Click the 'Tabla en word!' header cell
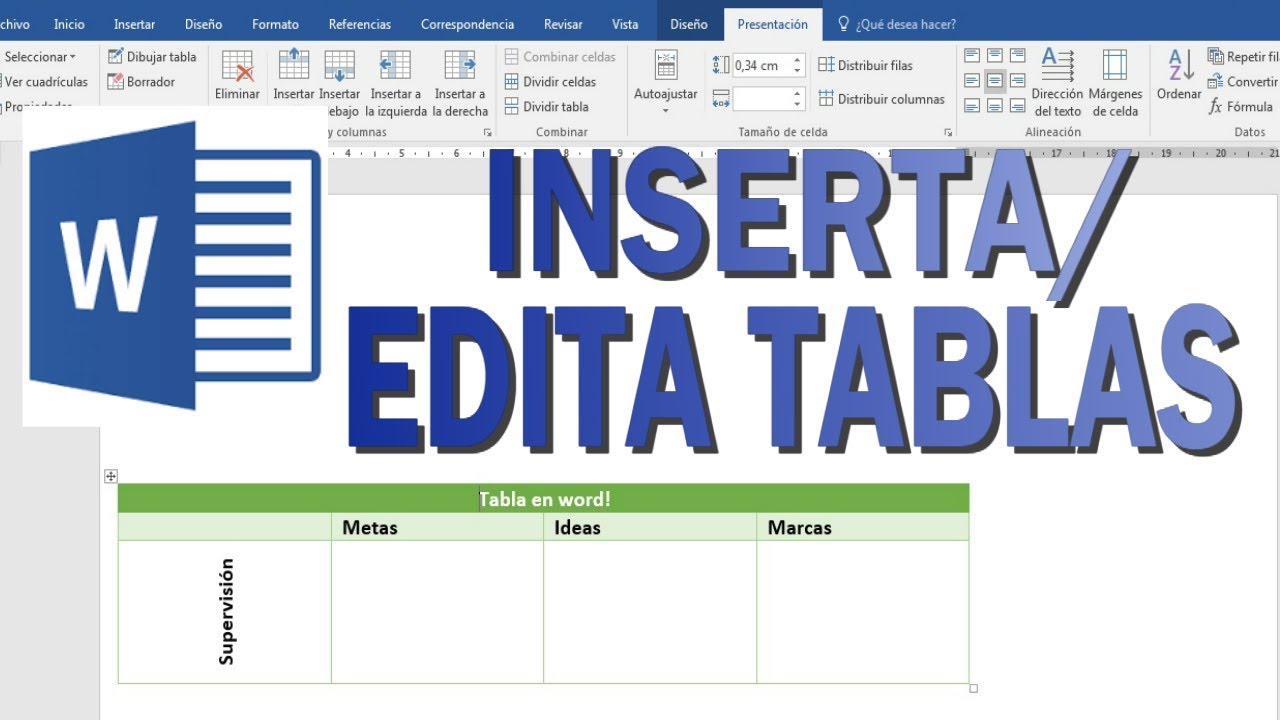1280x720 pixels. [x=544, y=498]
